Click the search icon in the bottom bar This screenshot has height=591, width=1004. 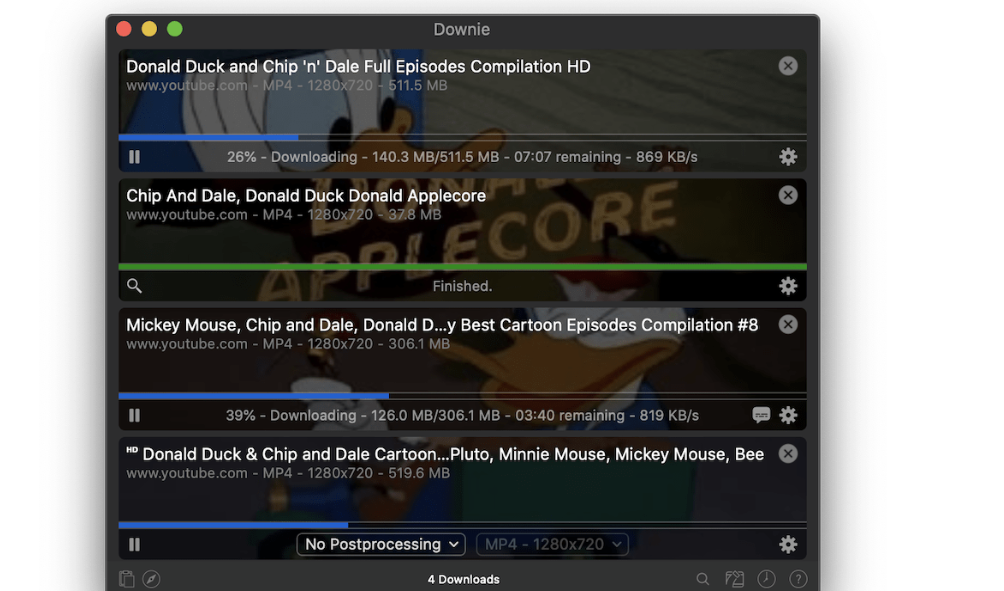[703, 579]
